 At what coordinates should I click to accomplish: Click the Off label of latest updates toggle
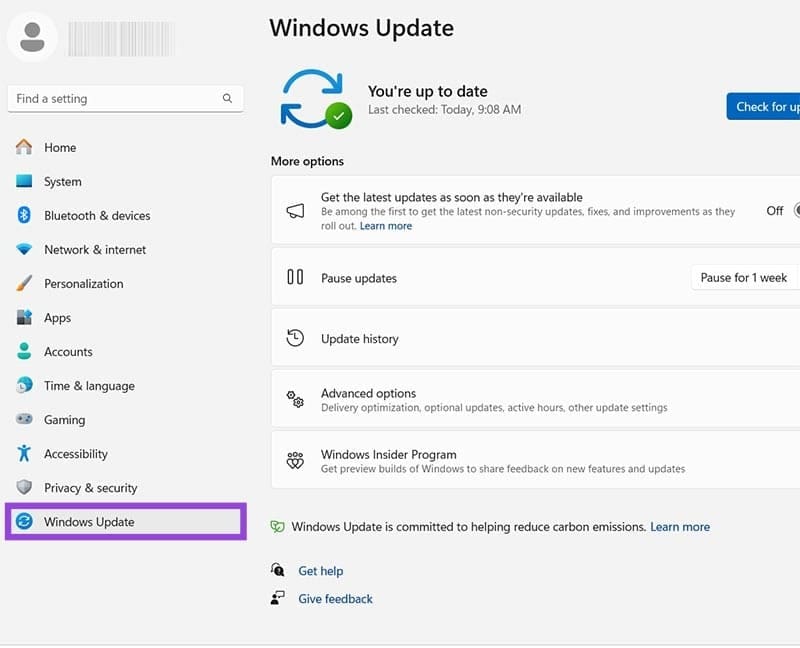tap(774, 210)
